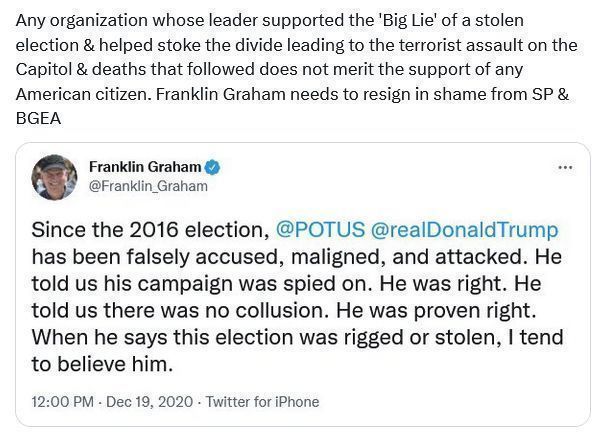Click the "to believe him." closing line

[x=102, y=364]
